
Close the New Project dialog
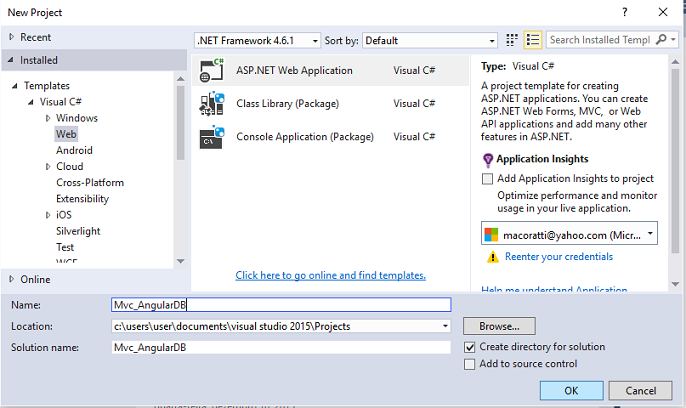663,12
